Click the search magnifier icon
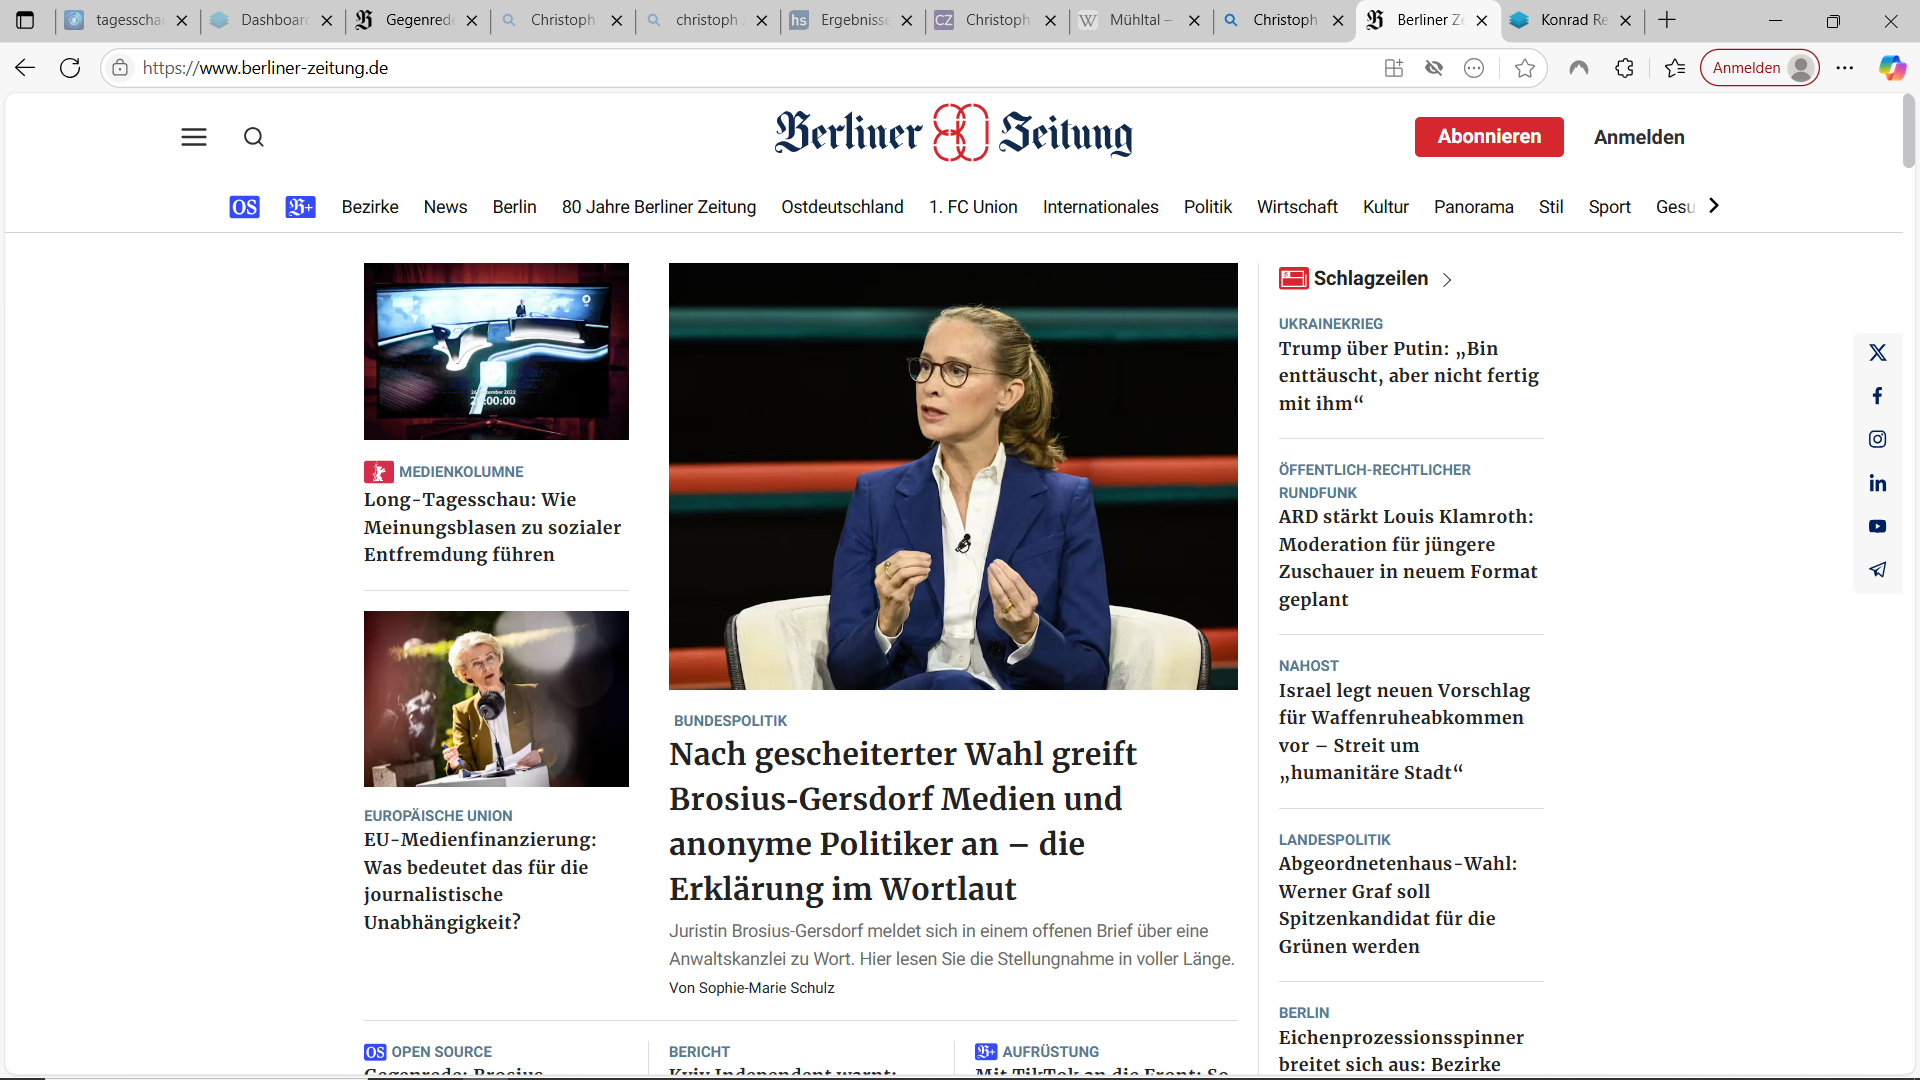This screenshot has height=1080, width=1920. pyautogui.click(x=254, y=137)
